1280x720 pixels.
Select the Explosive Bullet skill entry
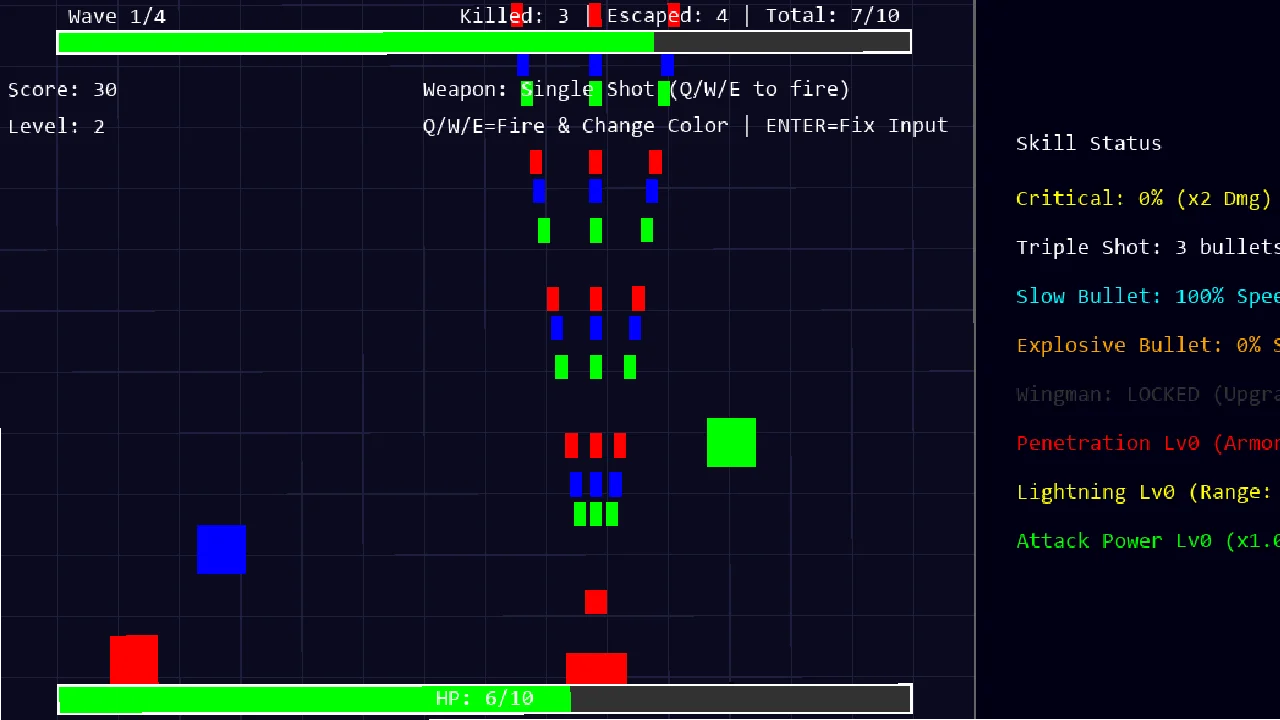pos(1147,345)
